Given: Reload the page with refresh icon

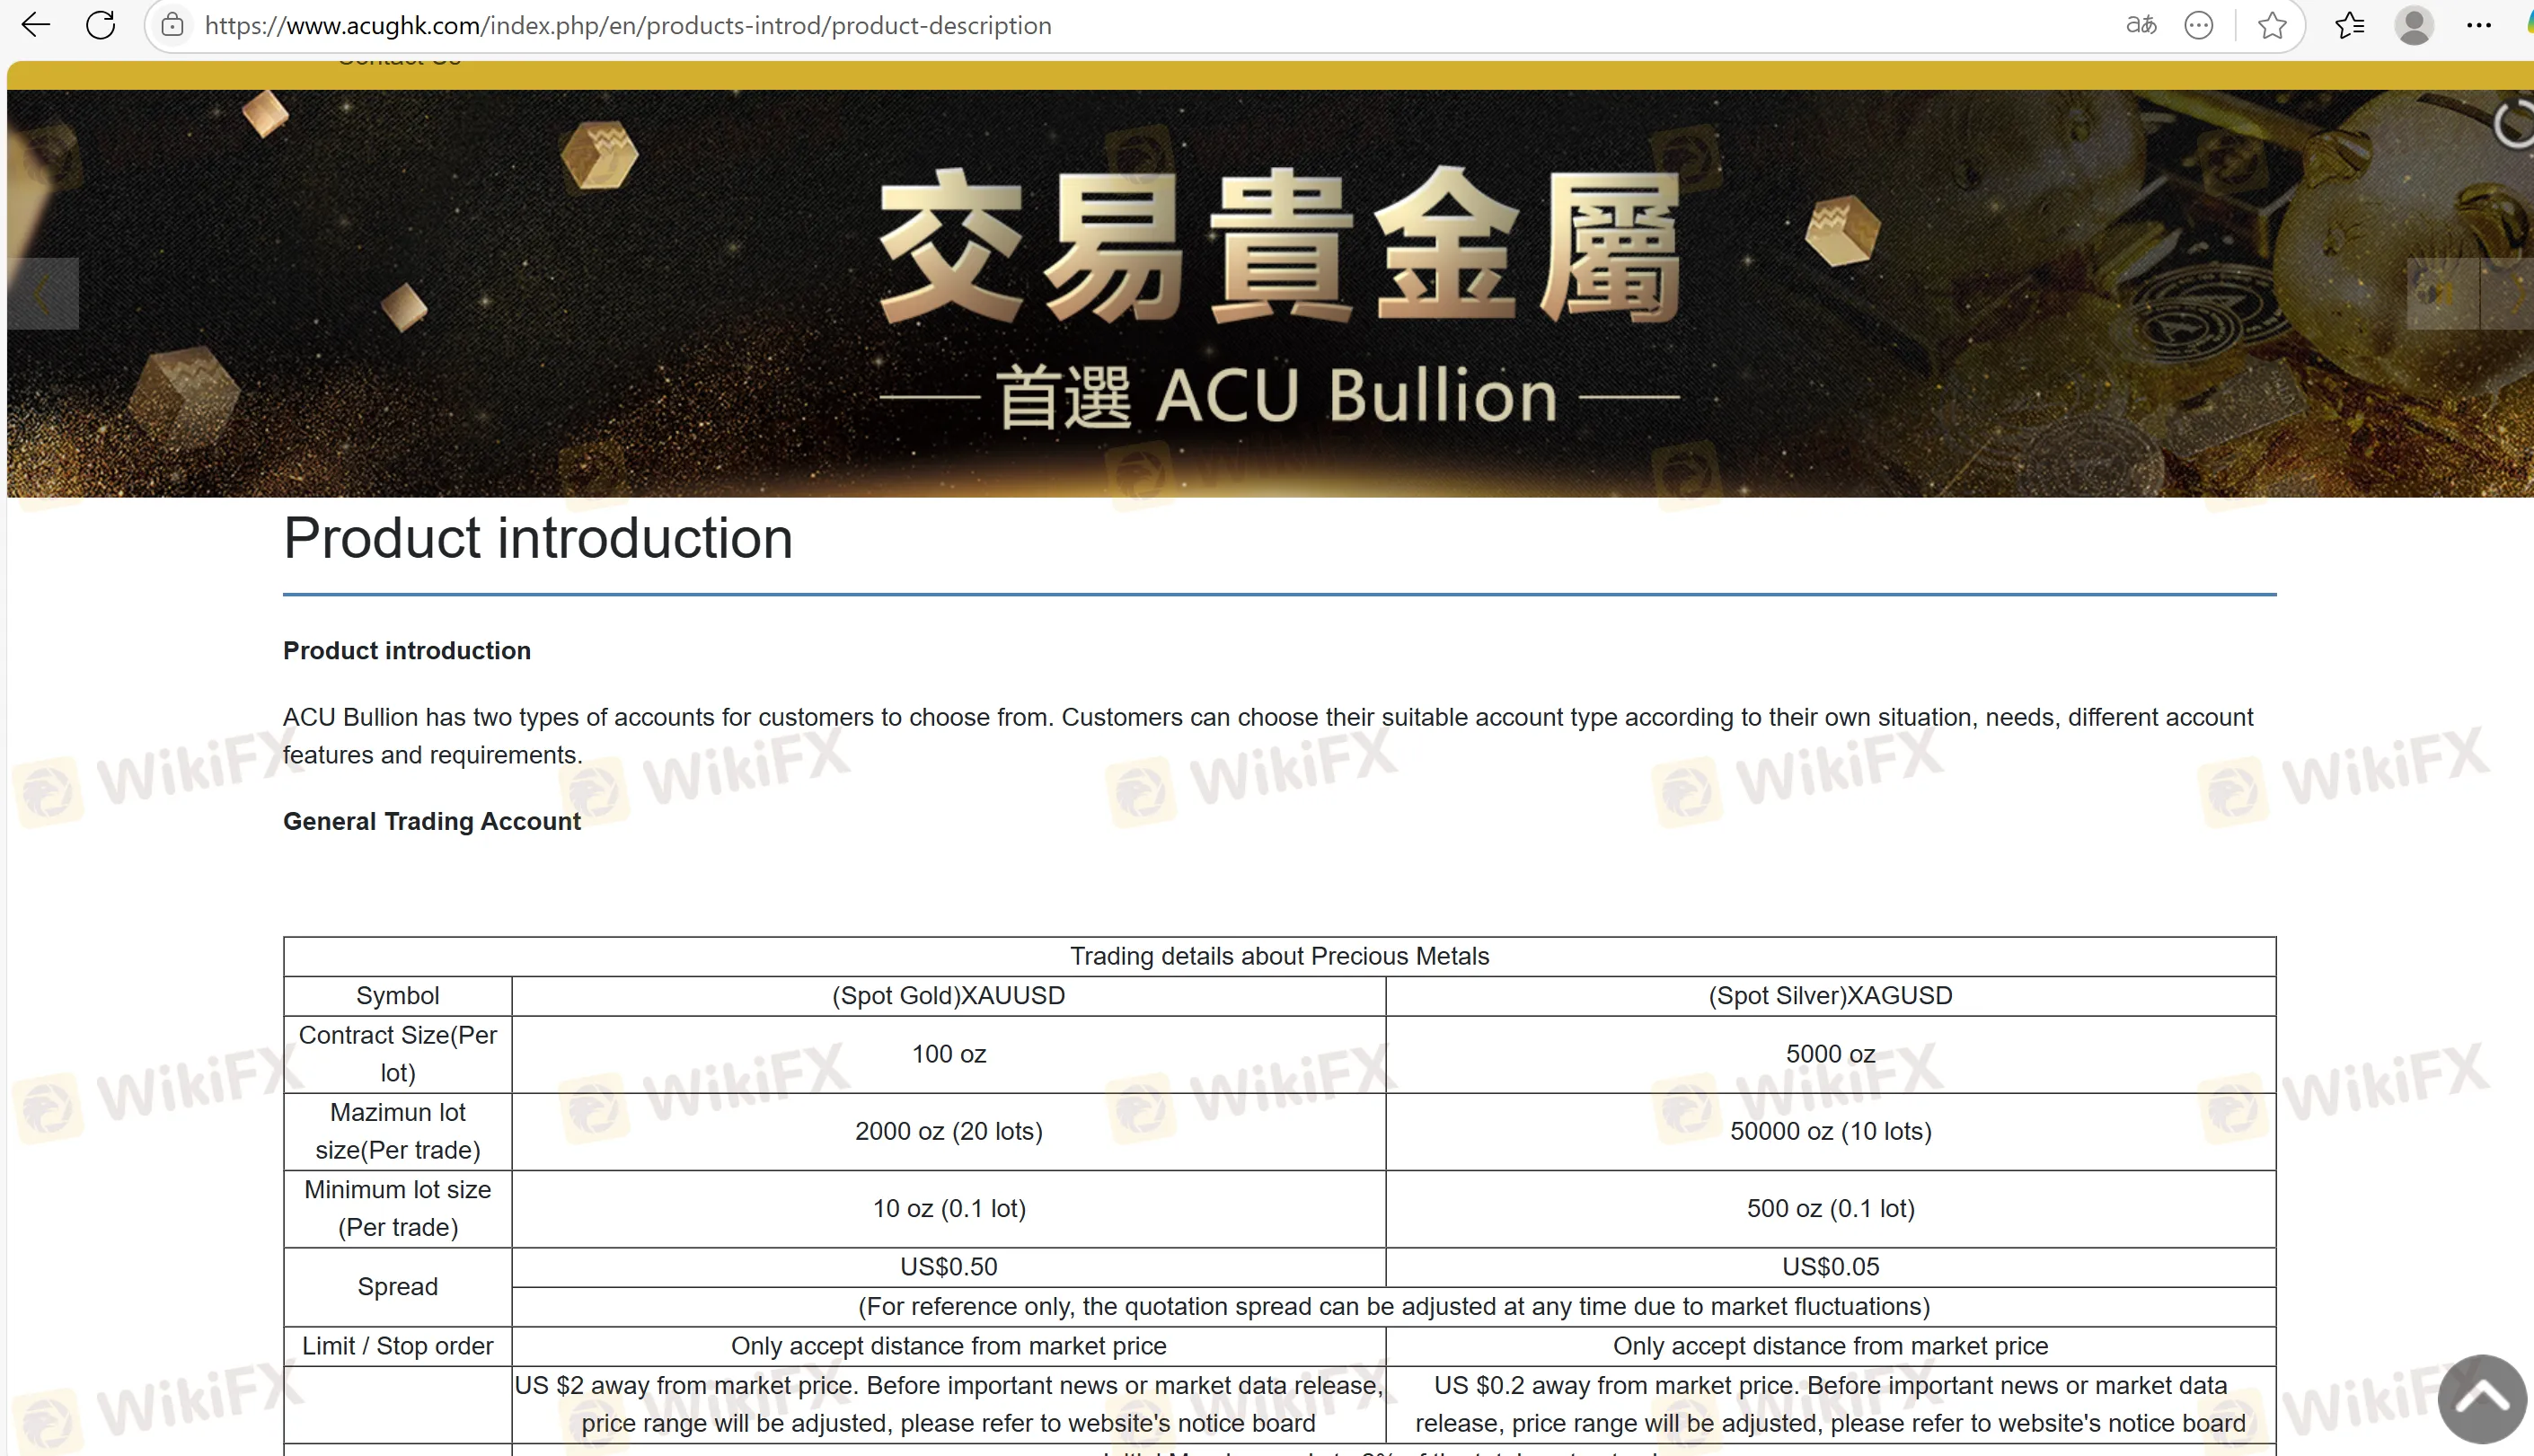Looking at the screenshot, I should 101,25.
